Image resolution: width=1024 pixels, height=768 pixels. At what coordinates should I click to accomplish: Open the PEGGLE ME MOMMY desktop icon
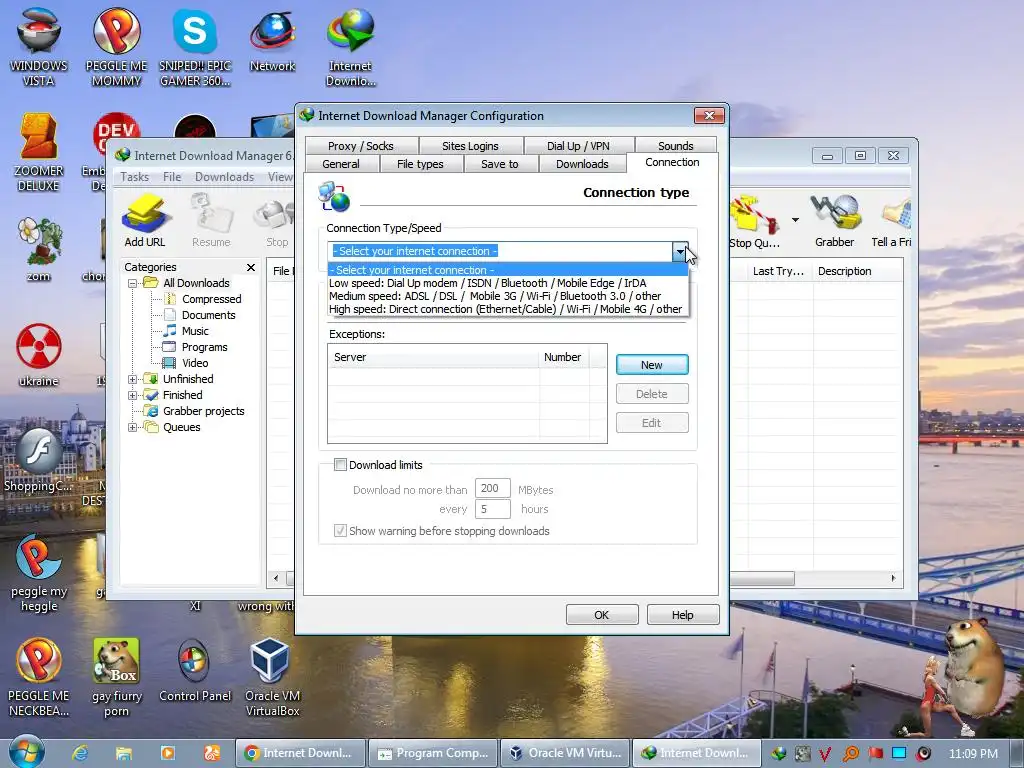click(116, 47)
